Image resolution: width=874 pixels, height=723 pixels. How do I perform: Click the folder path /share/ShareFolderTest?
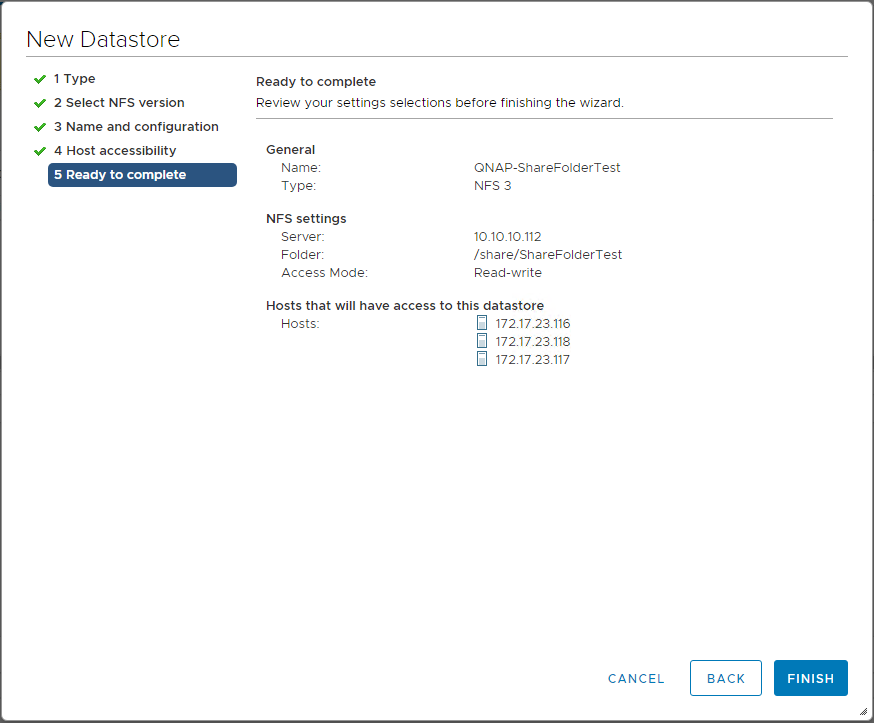[x=548, y=254]
